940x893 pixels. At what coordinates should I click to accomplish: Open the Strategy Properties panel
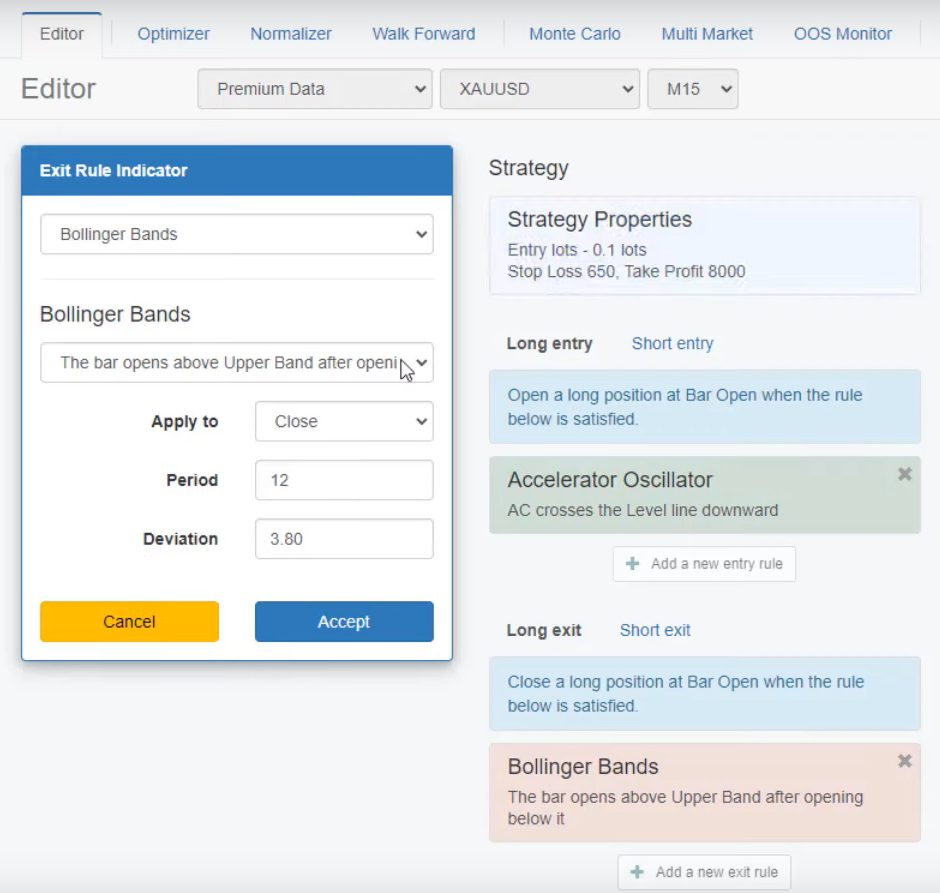click(x=704, y=245)
